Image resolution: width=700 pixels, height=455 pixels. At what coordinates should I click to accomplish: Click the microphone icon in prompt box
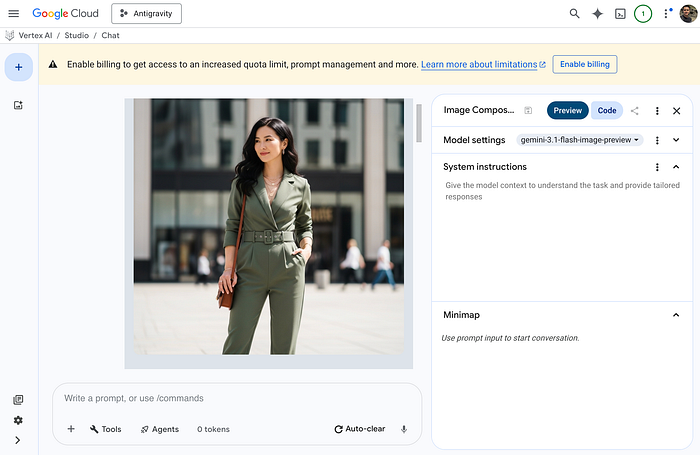pos(404,429)
